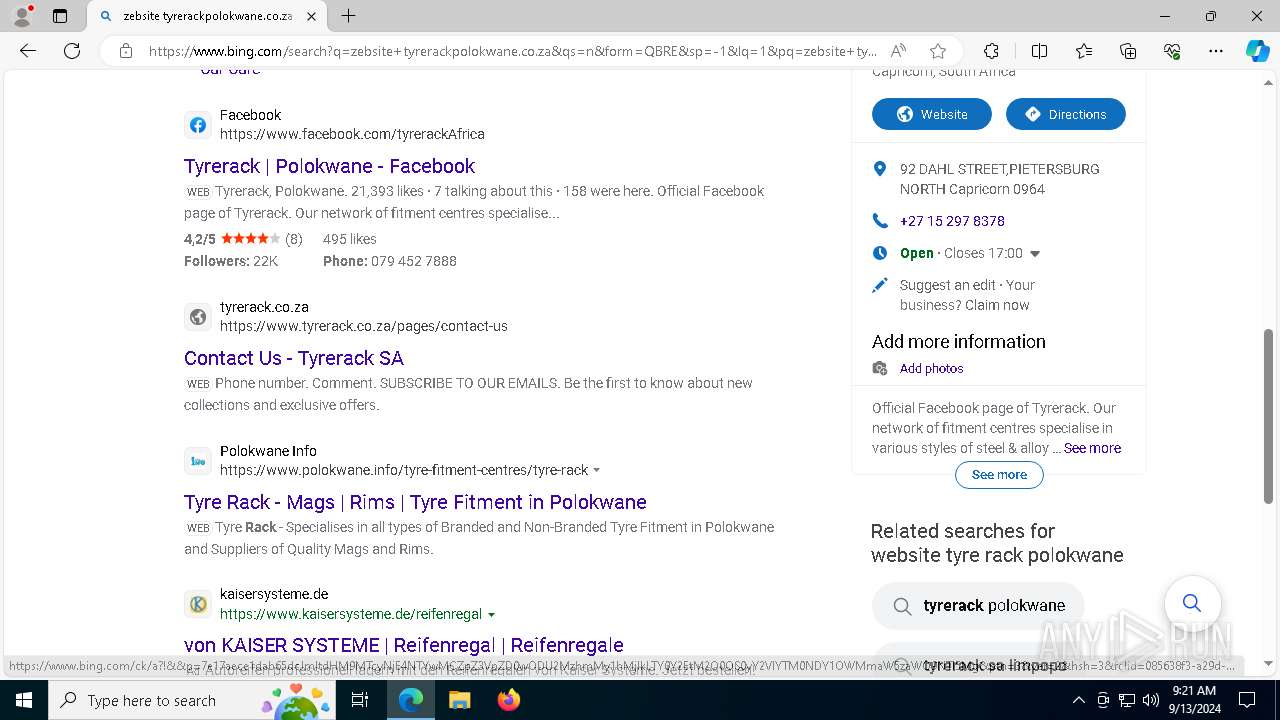Expand opening hours dropdown arrow
This screenshot has width=1280, height=720.
click(x=1035, y=254)
